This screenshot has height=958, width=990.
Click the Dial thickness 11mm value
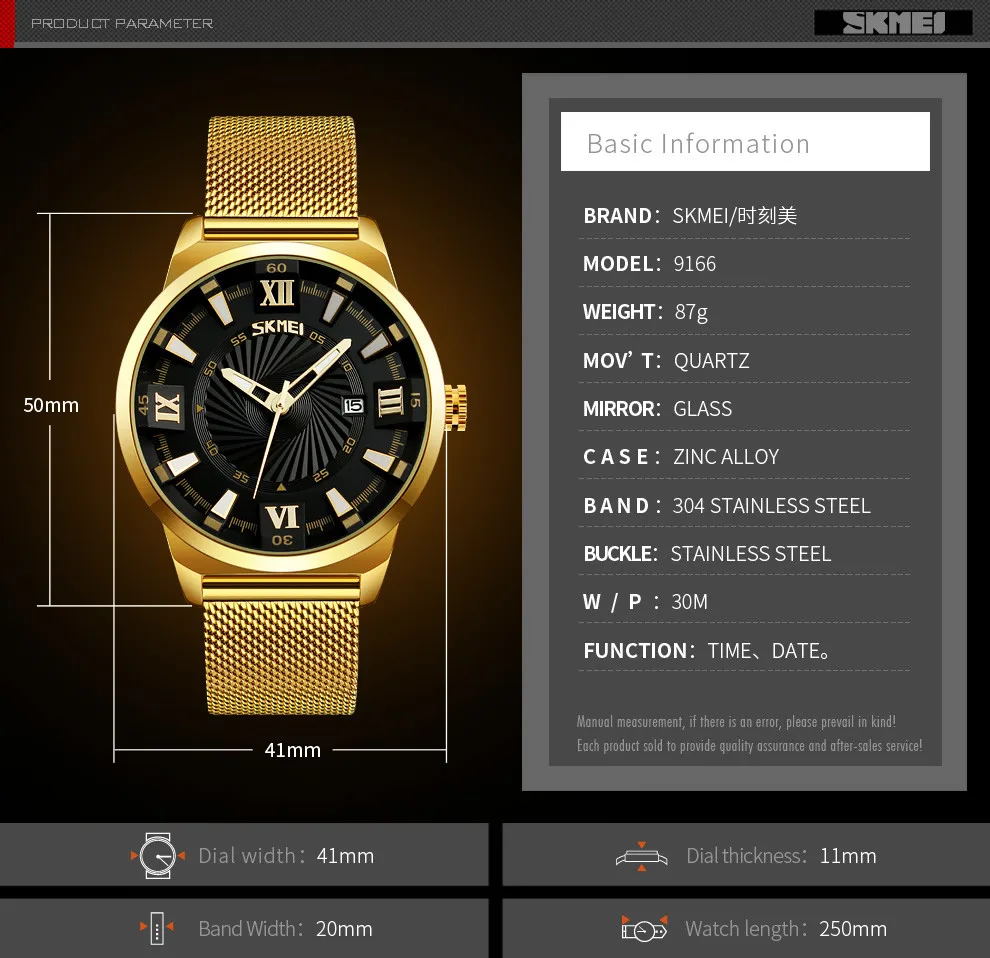pos(848,856)
